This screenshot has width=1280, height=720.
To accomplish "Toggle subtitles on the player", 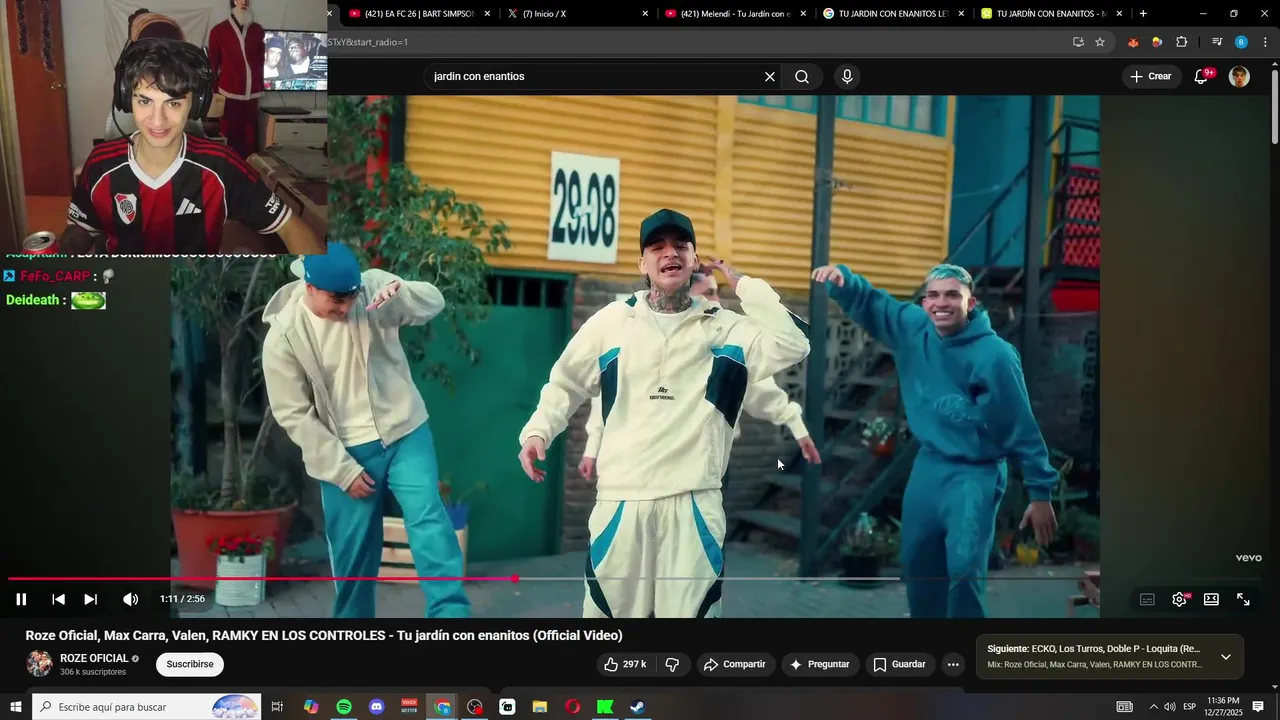I will pos(1147,599).
